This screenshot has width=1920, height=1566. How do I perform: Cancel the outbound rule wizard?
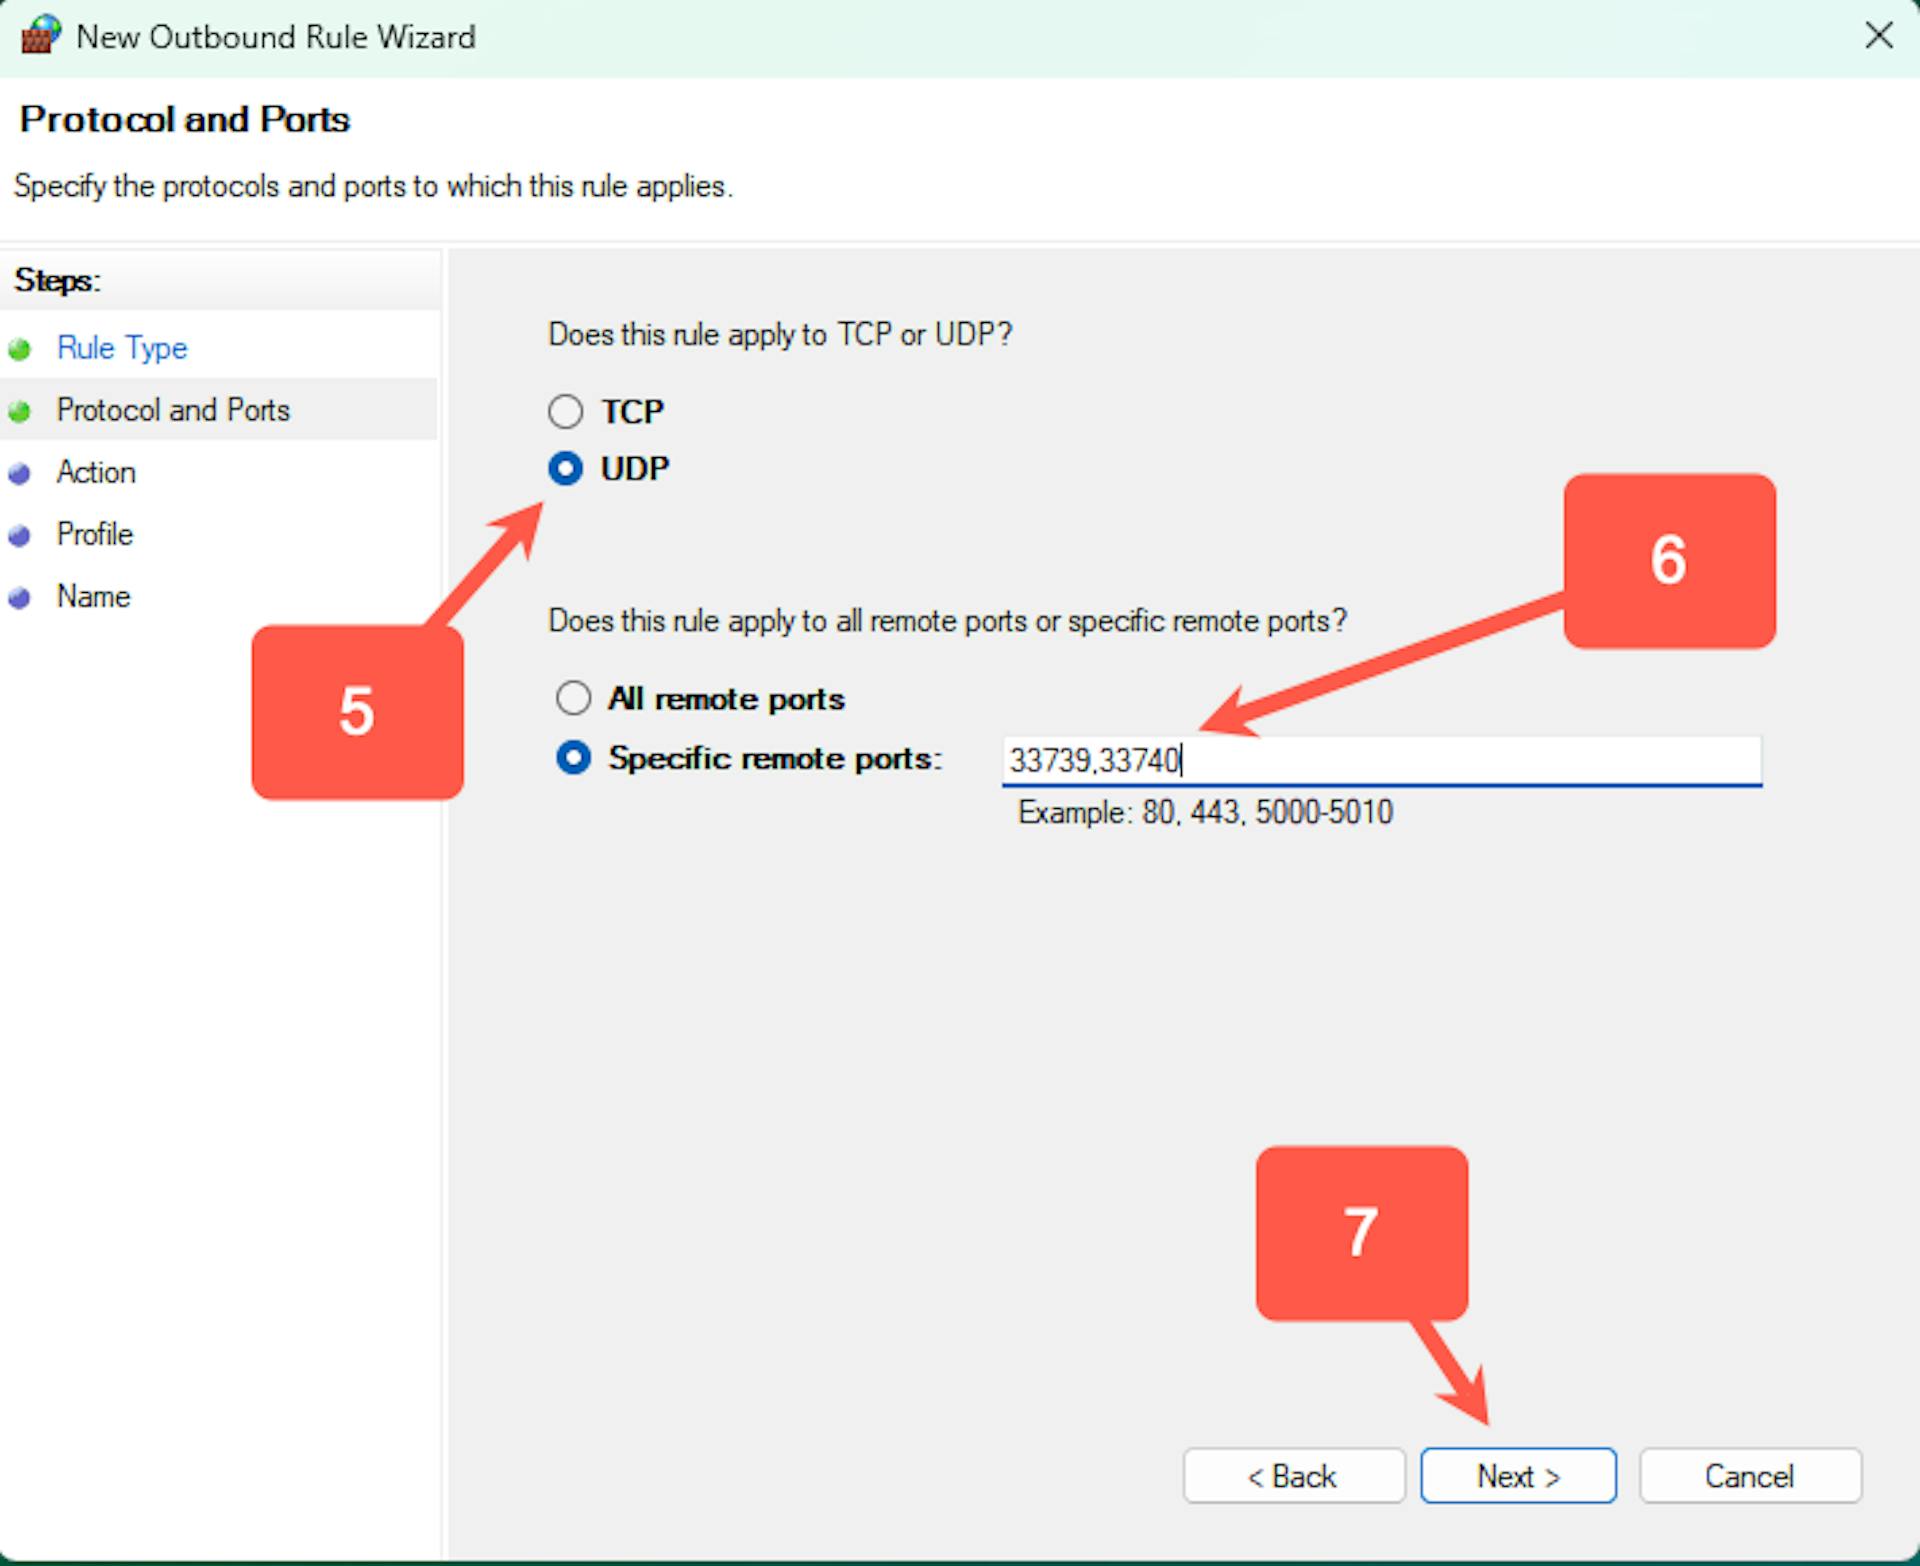(1749, 1476)
